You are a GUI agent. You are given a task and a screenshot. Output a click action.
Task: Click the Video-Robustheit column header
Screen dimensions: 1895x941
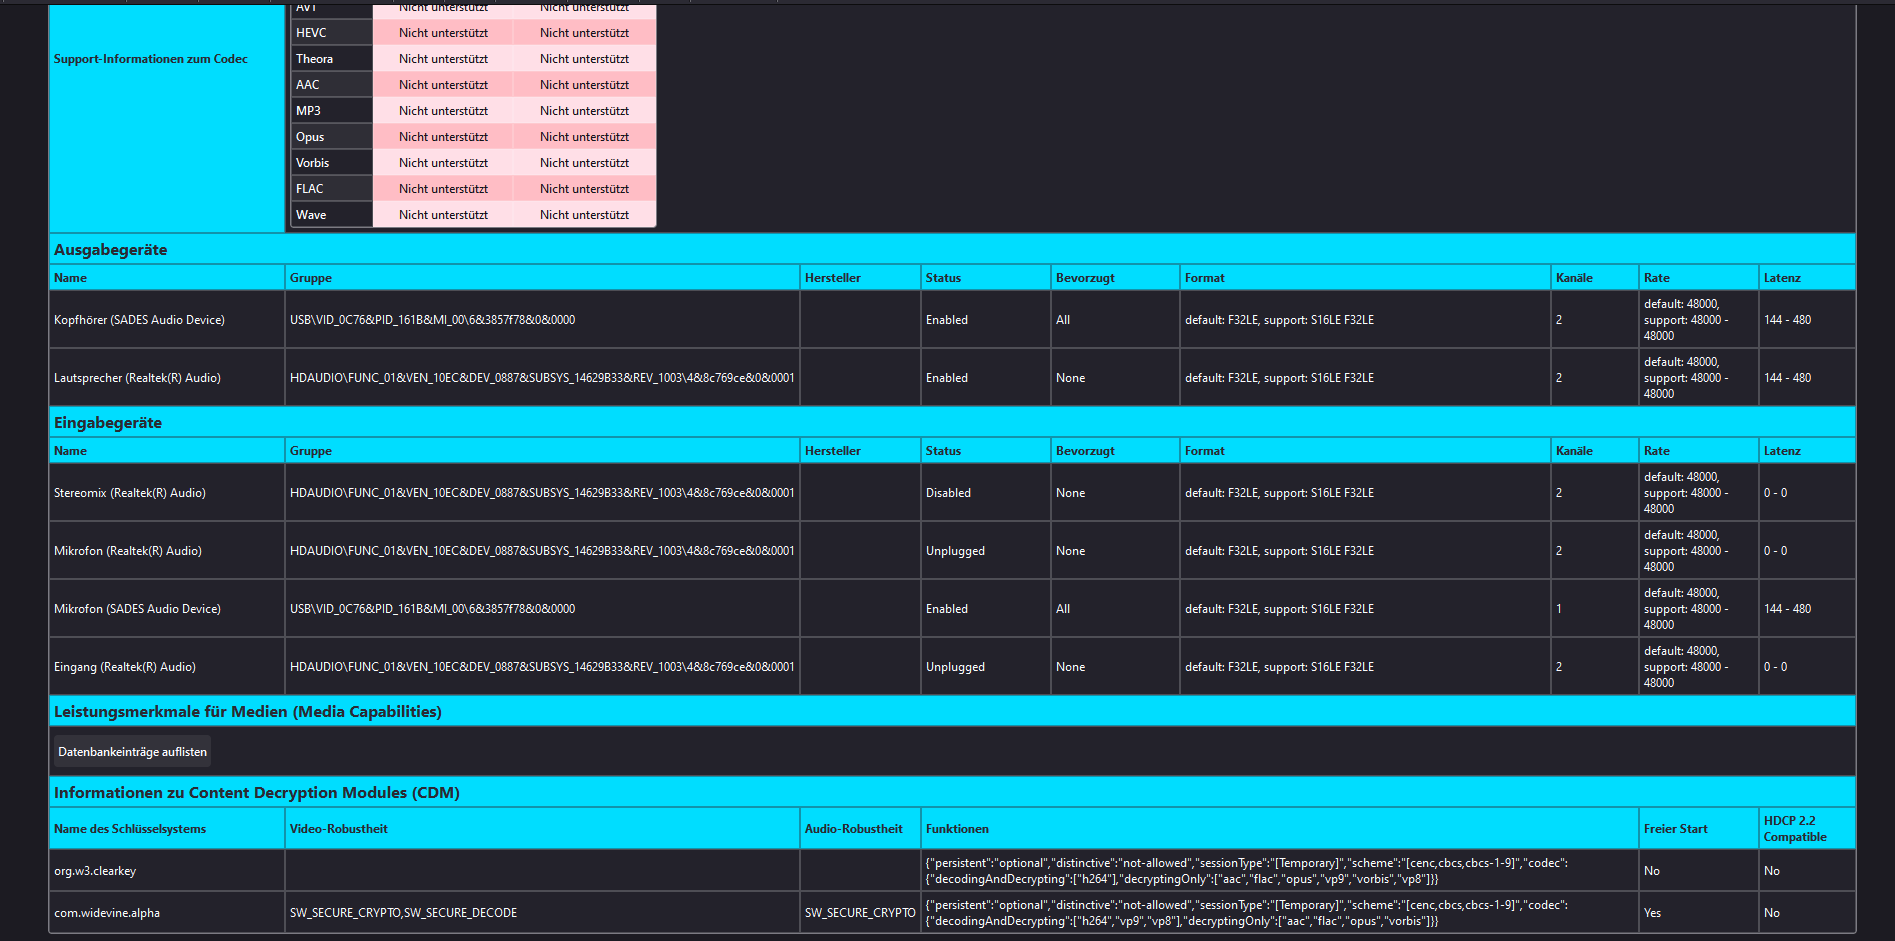(x=338, y=829)
